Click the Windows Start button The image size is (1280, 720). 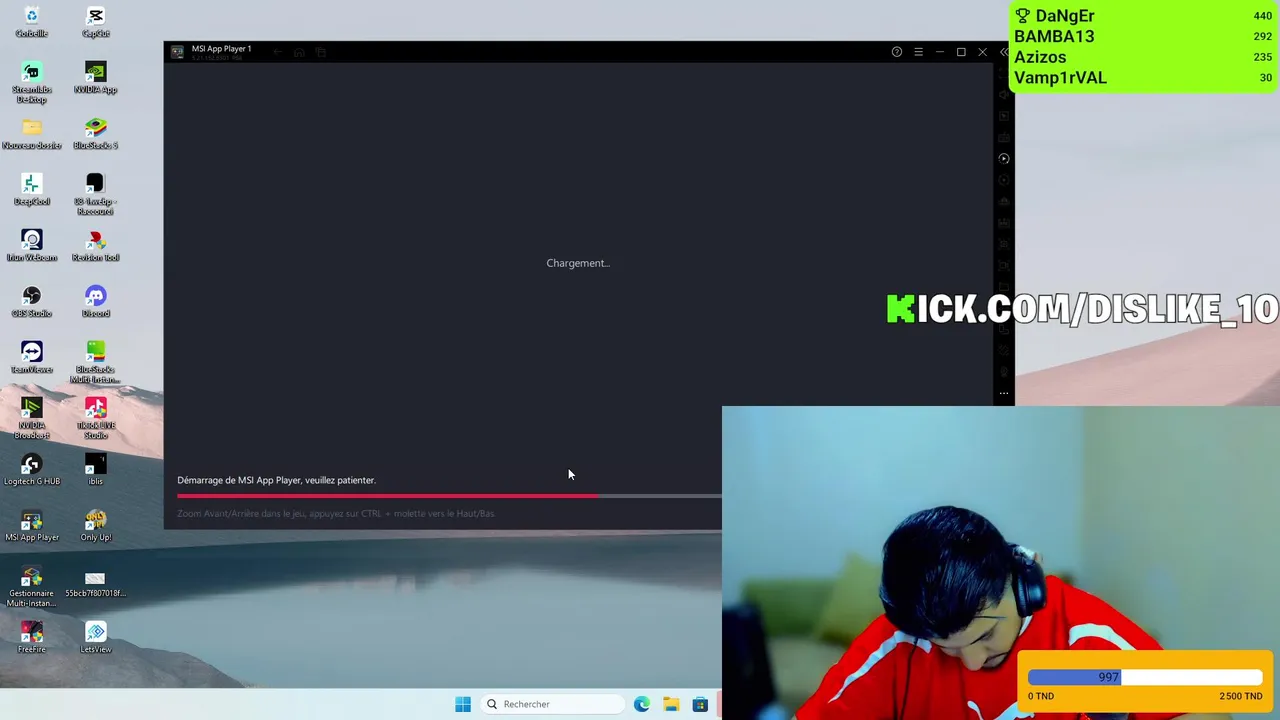463,704
